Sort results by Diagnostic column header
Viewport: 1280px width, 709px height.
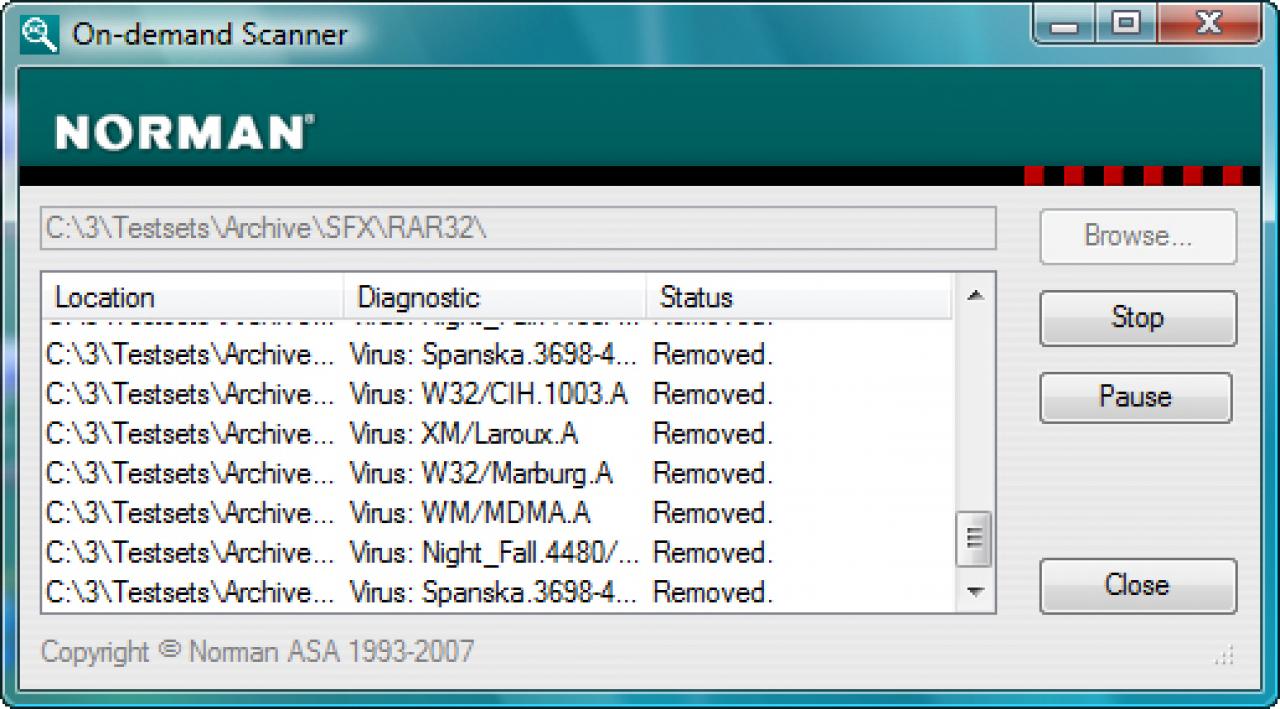click(494, 298)
